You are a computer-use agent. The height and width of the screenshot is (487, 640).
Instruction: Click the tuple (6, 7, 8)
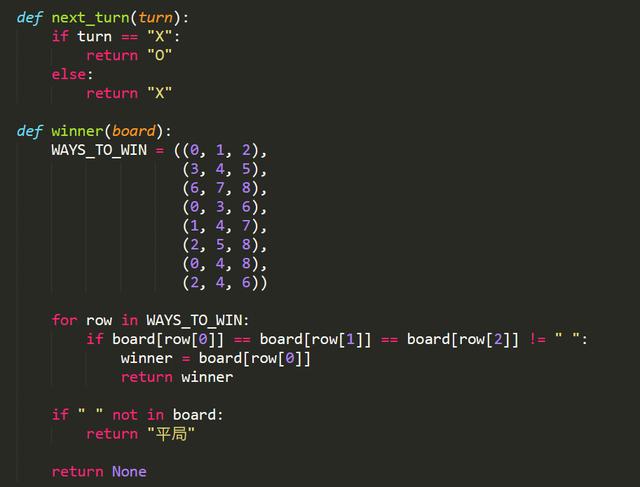pos(220,188)
